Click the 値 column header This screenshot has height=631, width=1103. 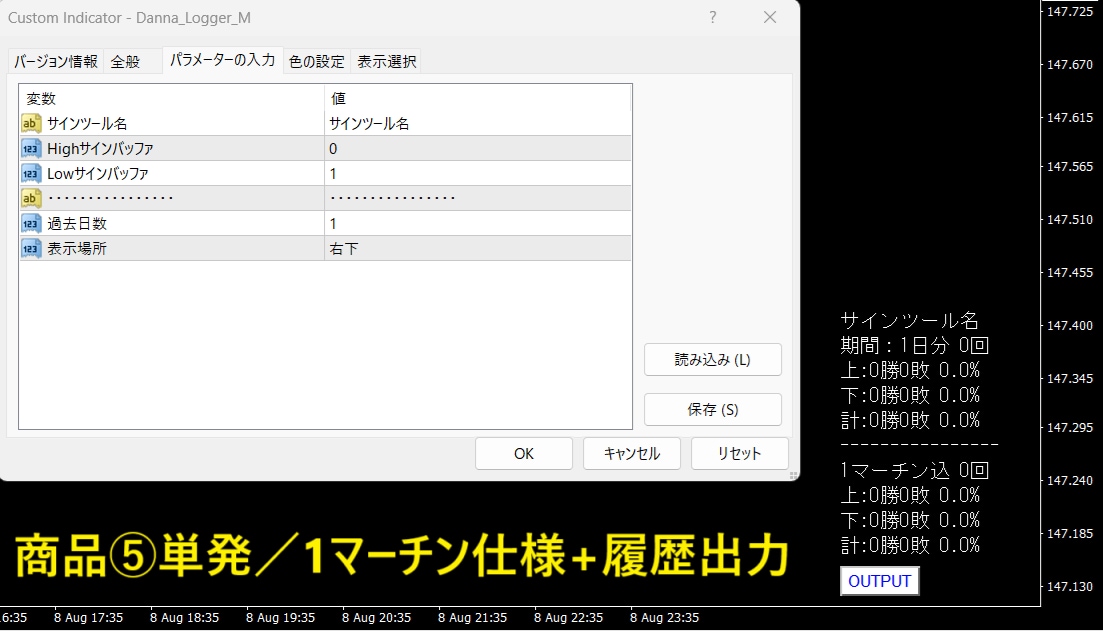[478, 98]
